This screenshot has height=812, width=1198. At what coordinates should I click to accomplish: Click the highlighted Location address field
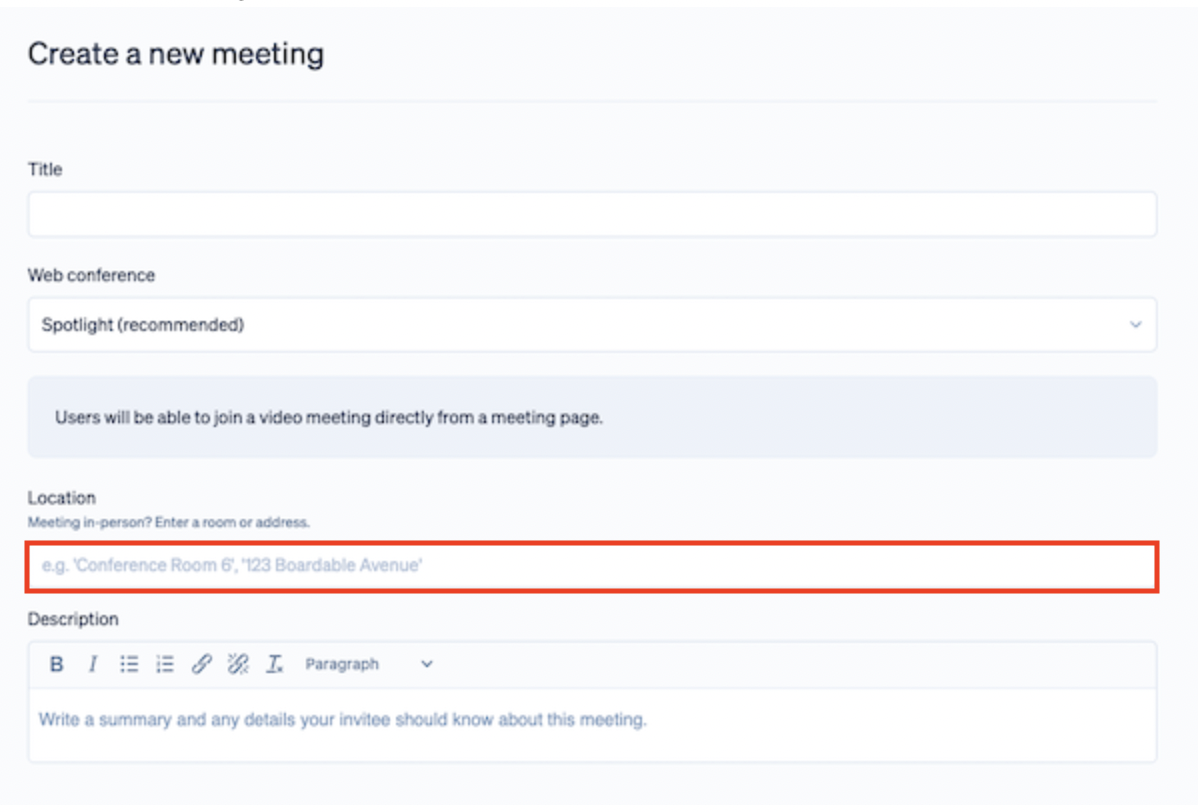pos(592,565)
